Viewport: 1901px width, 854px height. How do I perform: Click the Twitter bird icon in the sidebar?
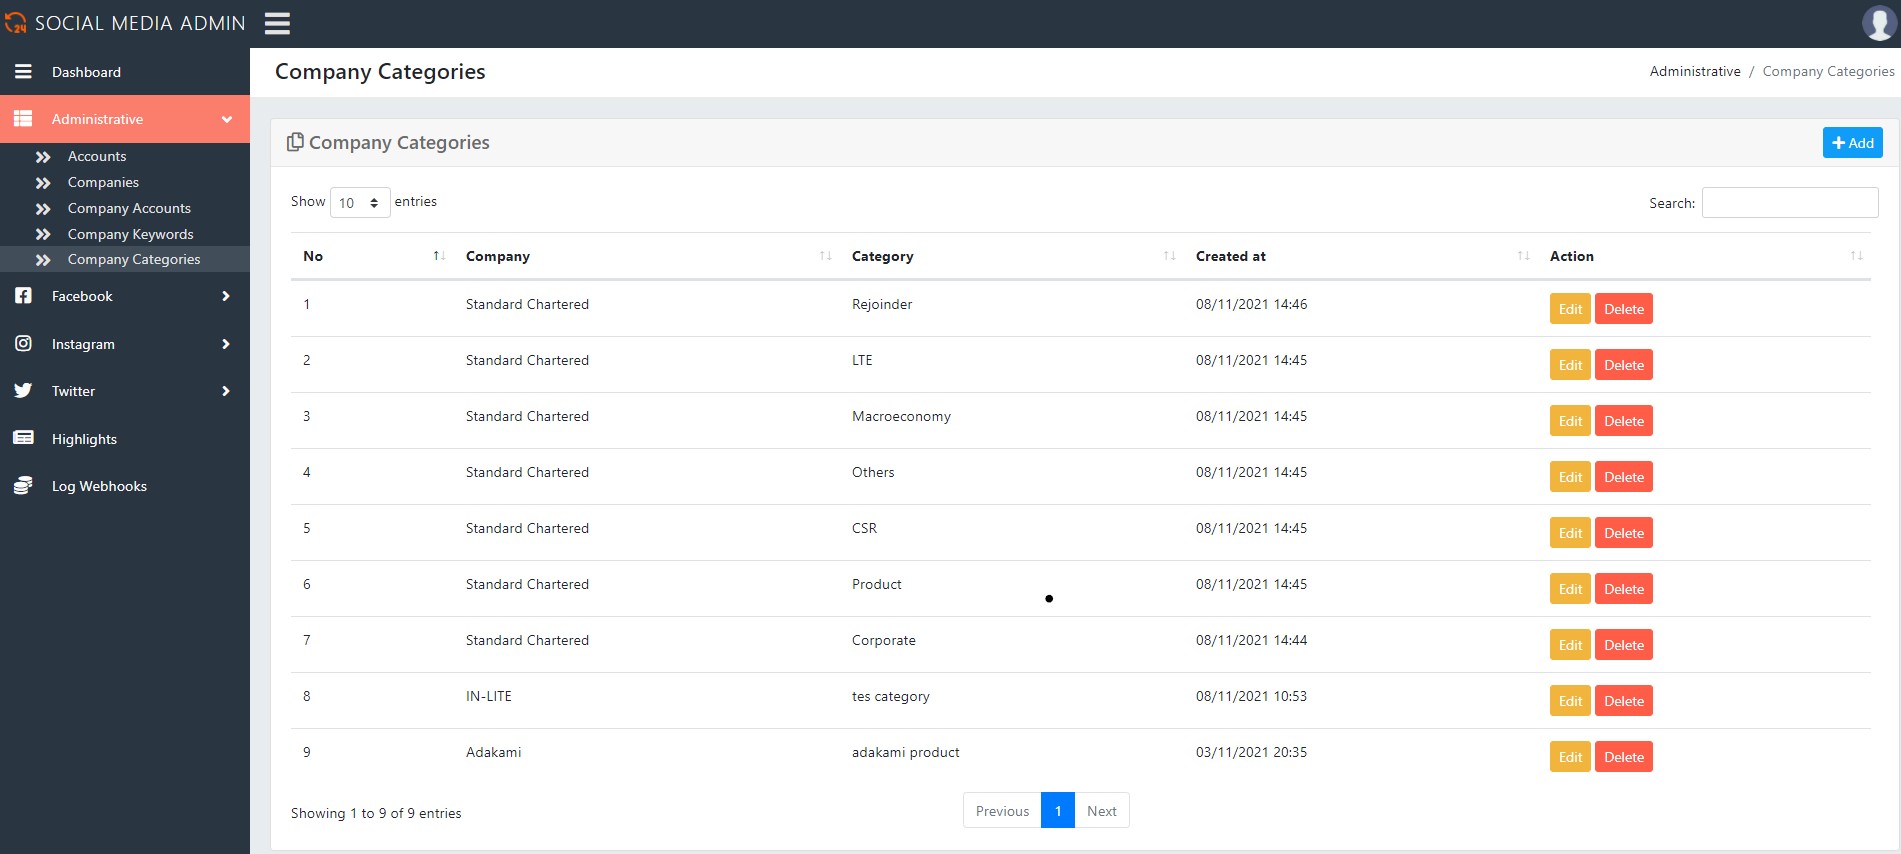(23, 391)
